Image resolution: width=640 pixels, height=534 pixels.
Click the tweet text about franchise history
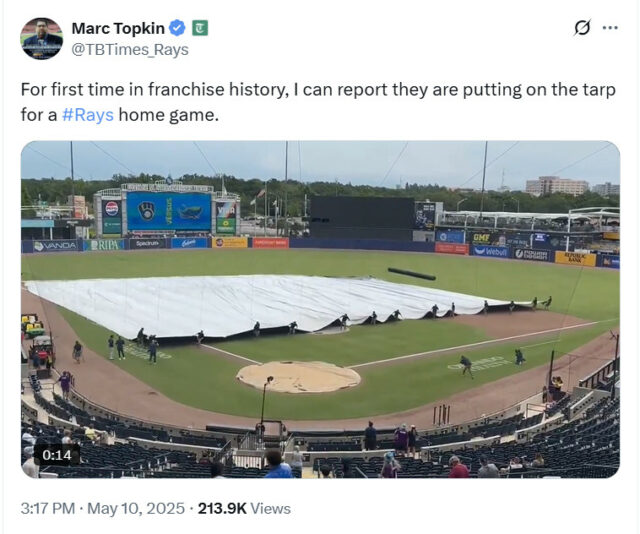[318, 102]
